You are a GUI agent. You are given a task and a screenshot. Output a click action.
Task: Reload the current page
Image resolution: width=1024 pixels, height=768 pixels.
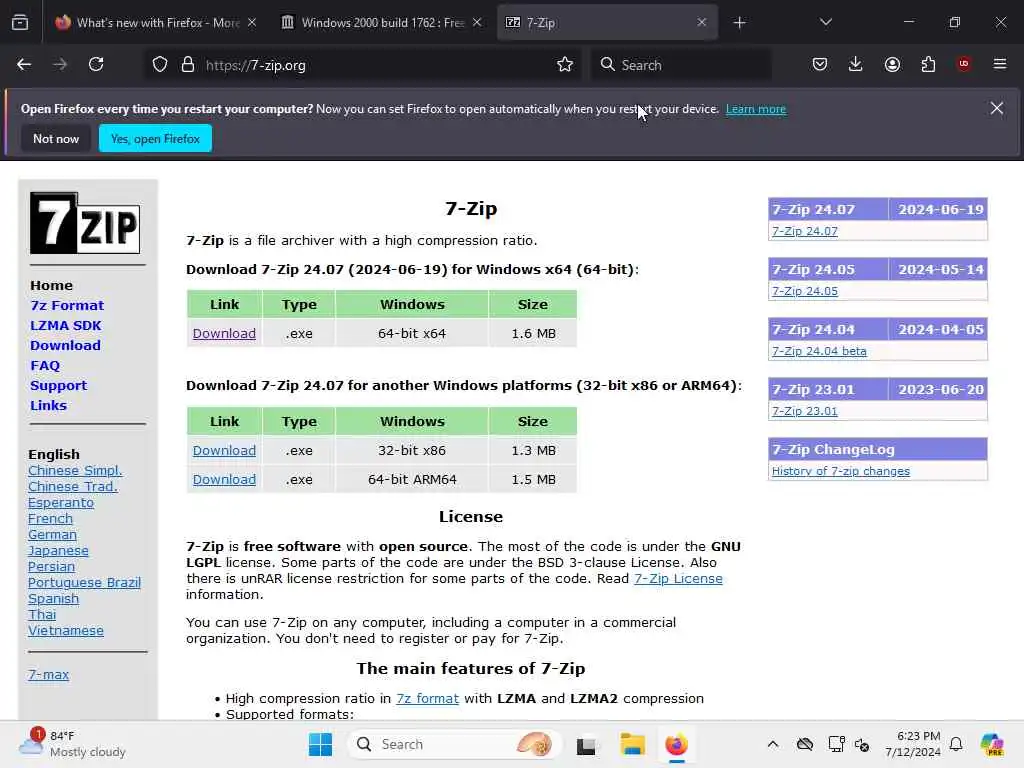point(96,65)
